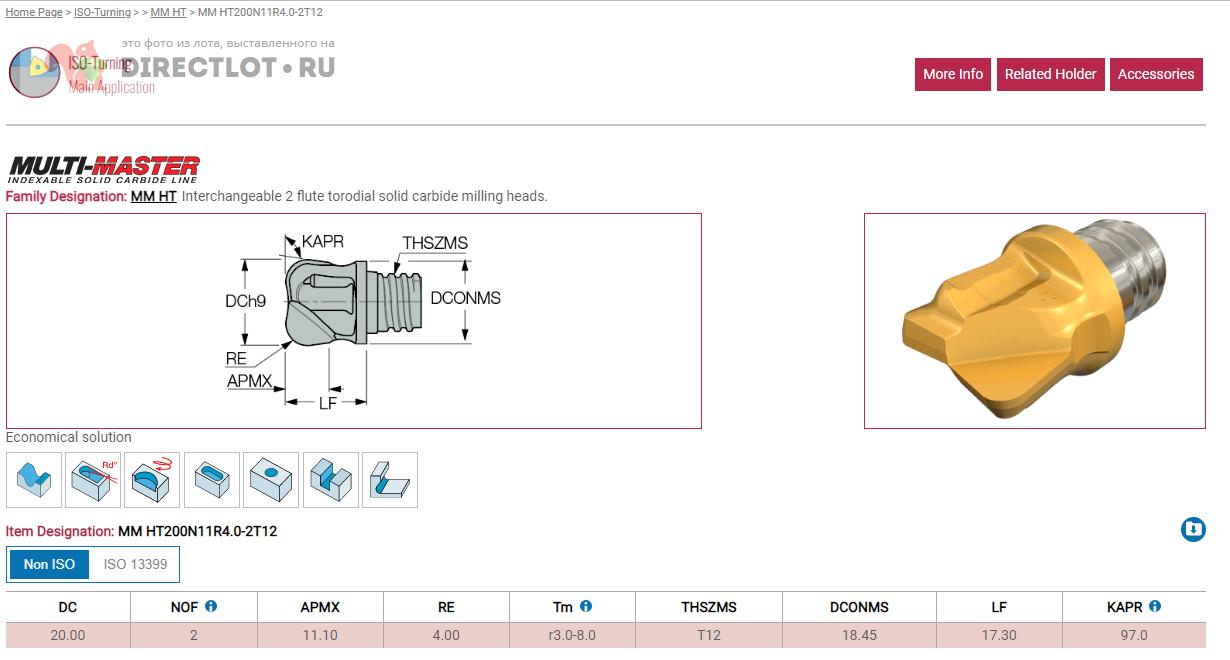The image size is (1230, 660).
Task: Click the THSZMS column header
Action: click(709, 607)
